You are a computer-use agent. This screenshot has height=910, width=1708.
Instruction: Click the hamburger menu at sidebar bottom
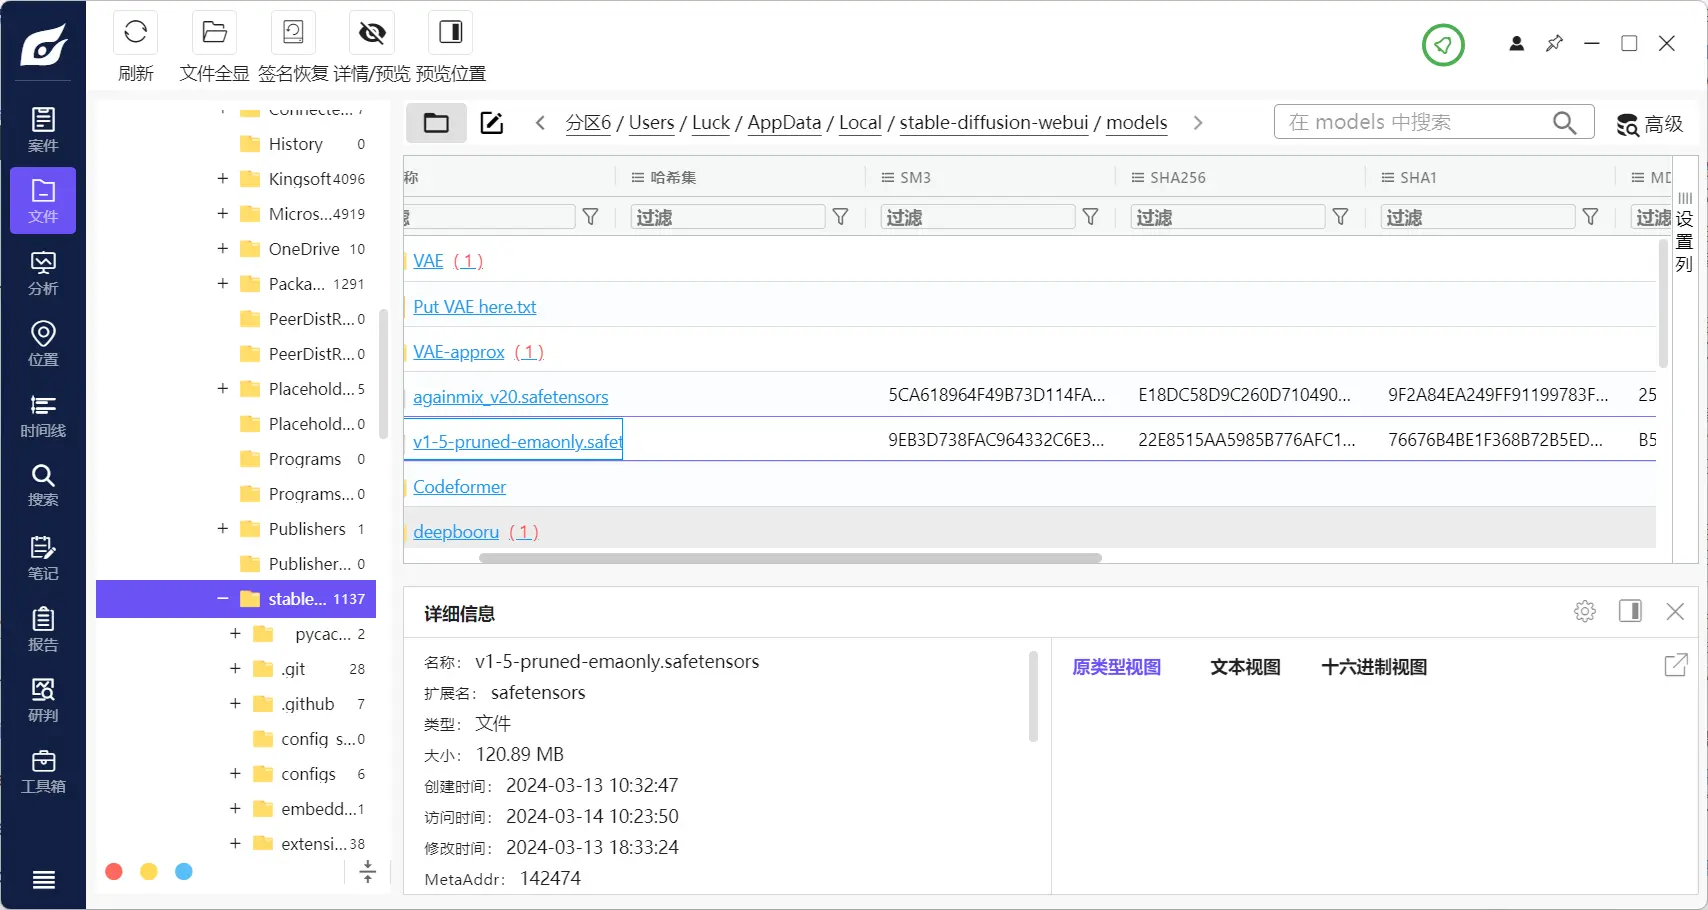43,880
